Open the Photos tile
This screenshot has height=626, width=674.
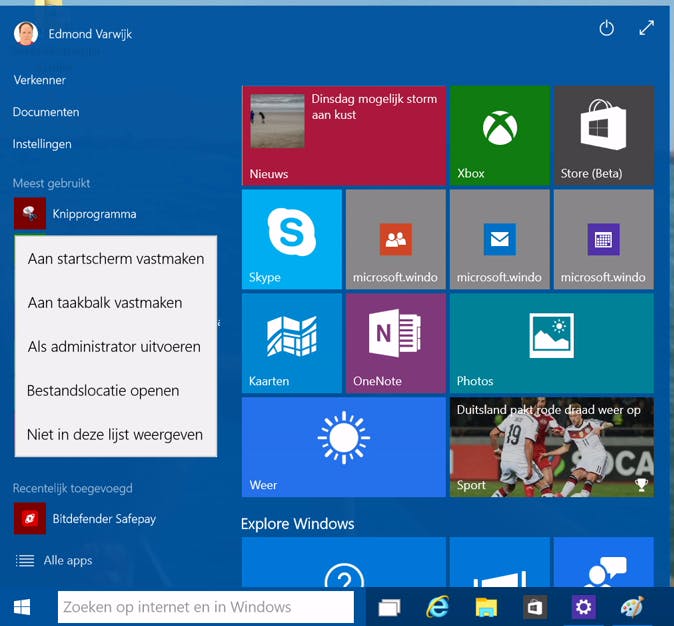(552, 344)
